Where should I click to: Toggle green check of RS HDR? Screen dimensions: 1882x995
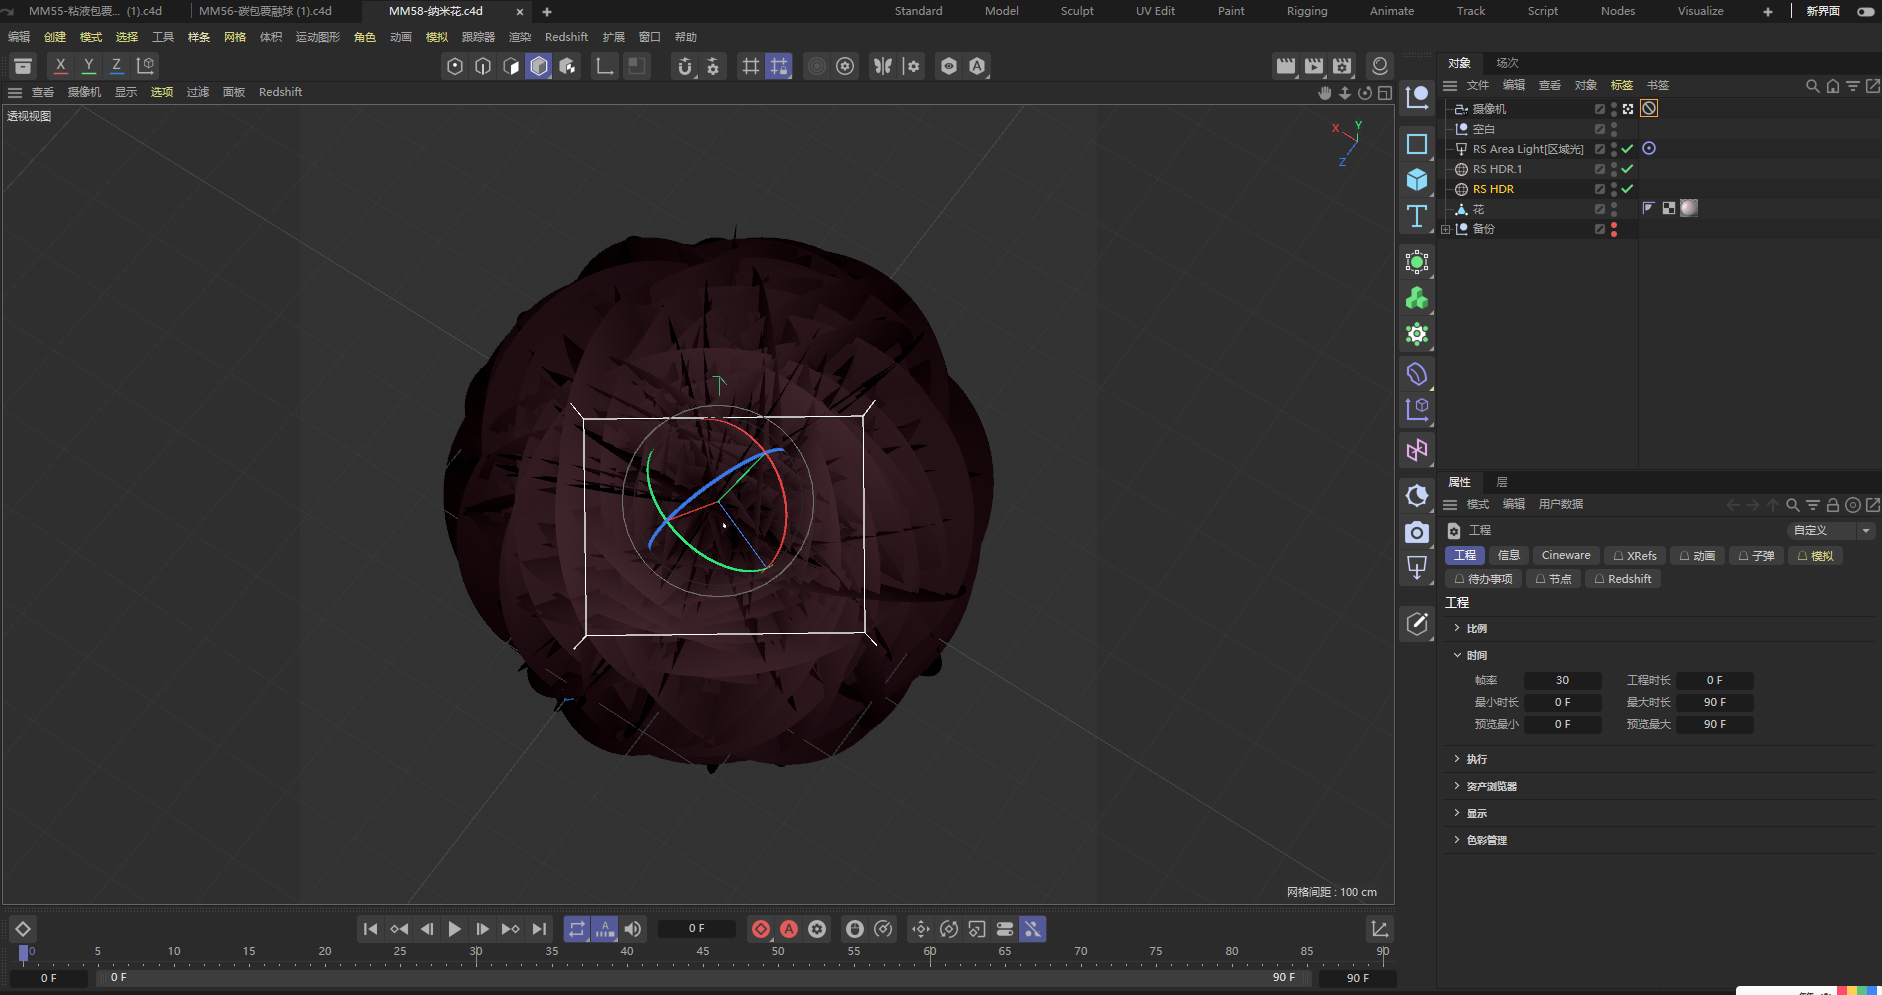coord(1627,189)
